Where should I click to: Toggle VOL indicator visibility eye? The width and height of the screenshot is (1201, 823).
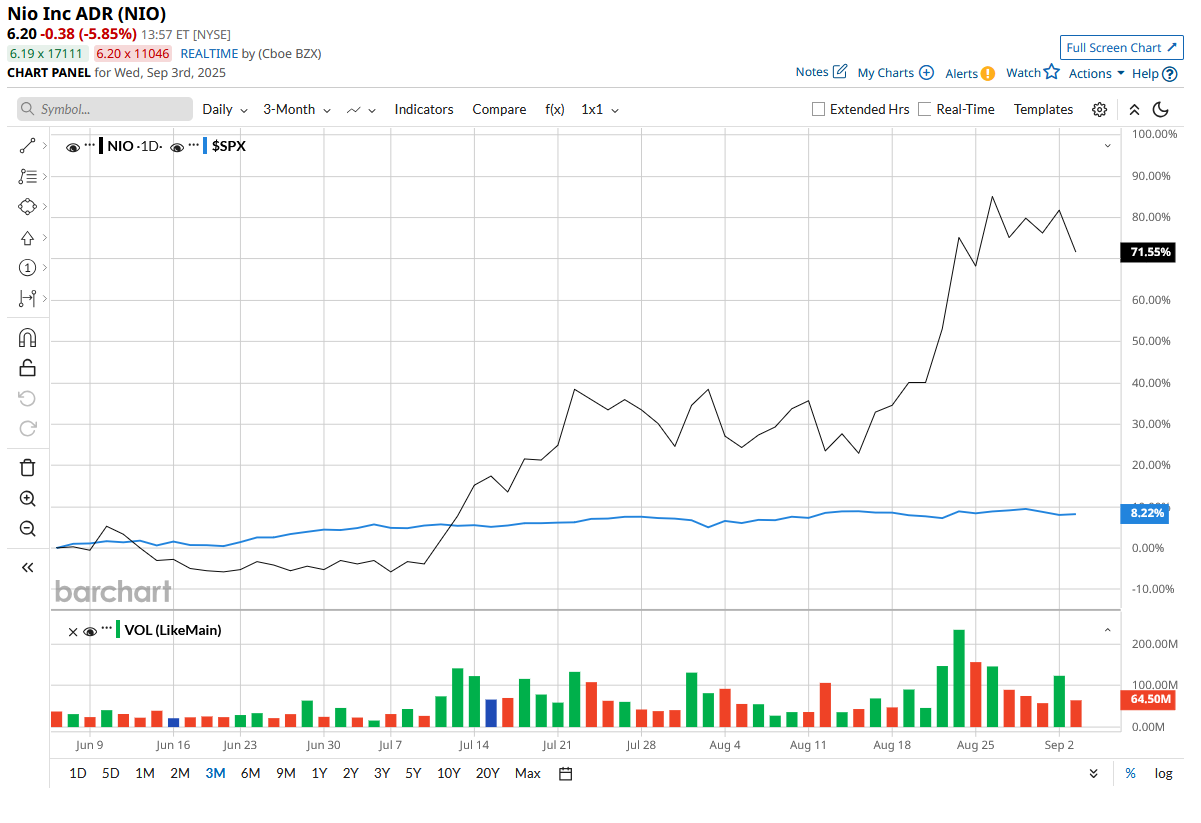point(90,631)
